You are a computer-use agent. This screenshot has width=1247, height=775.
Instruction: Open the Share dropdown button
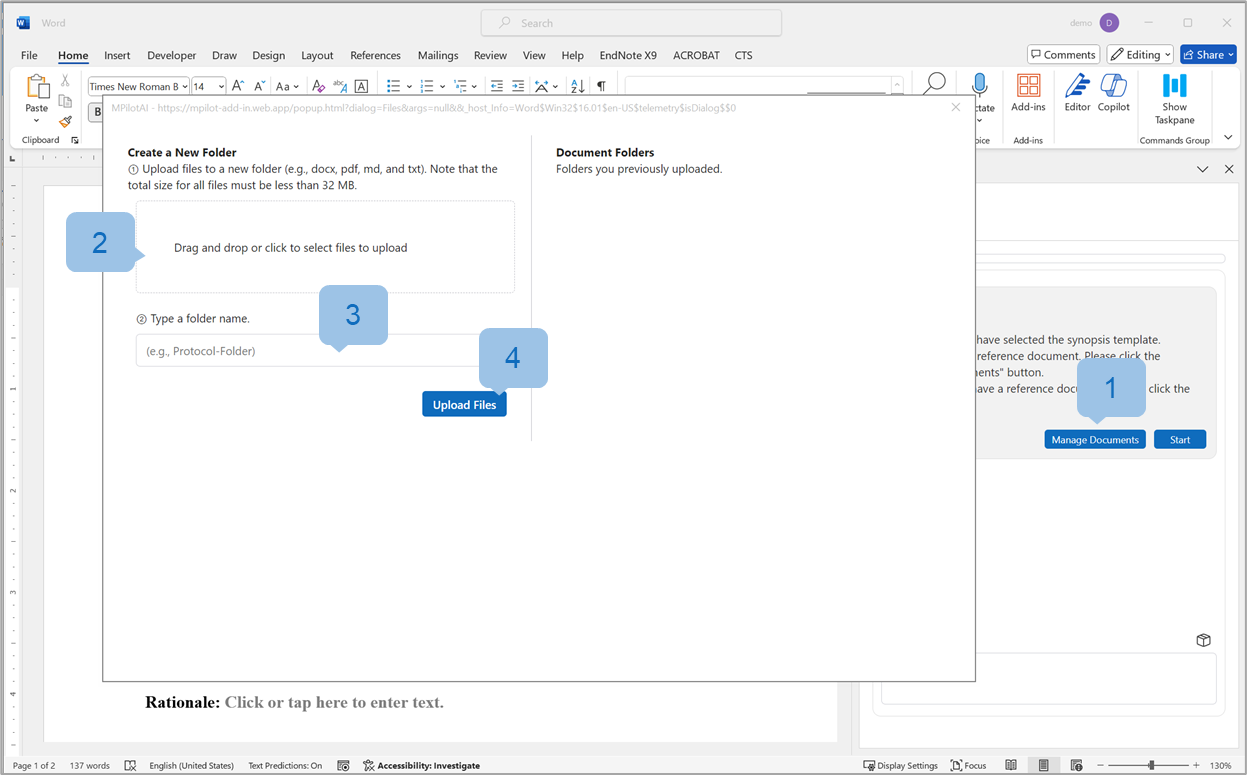(x=1208, y=55)
